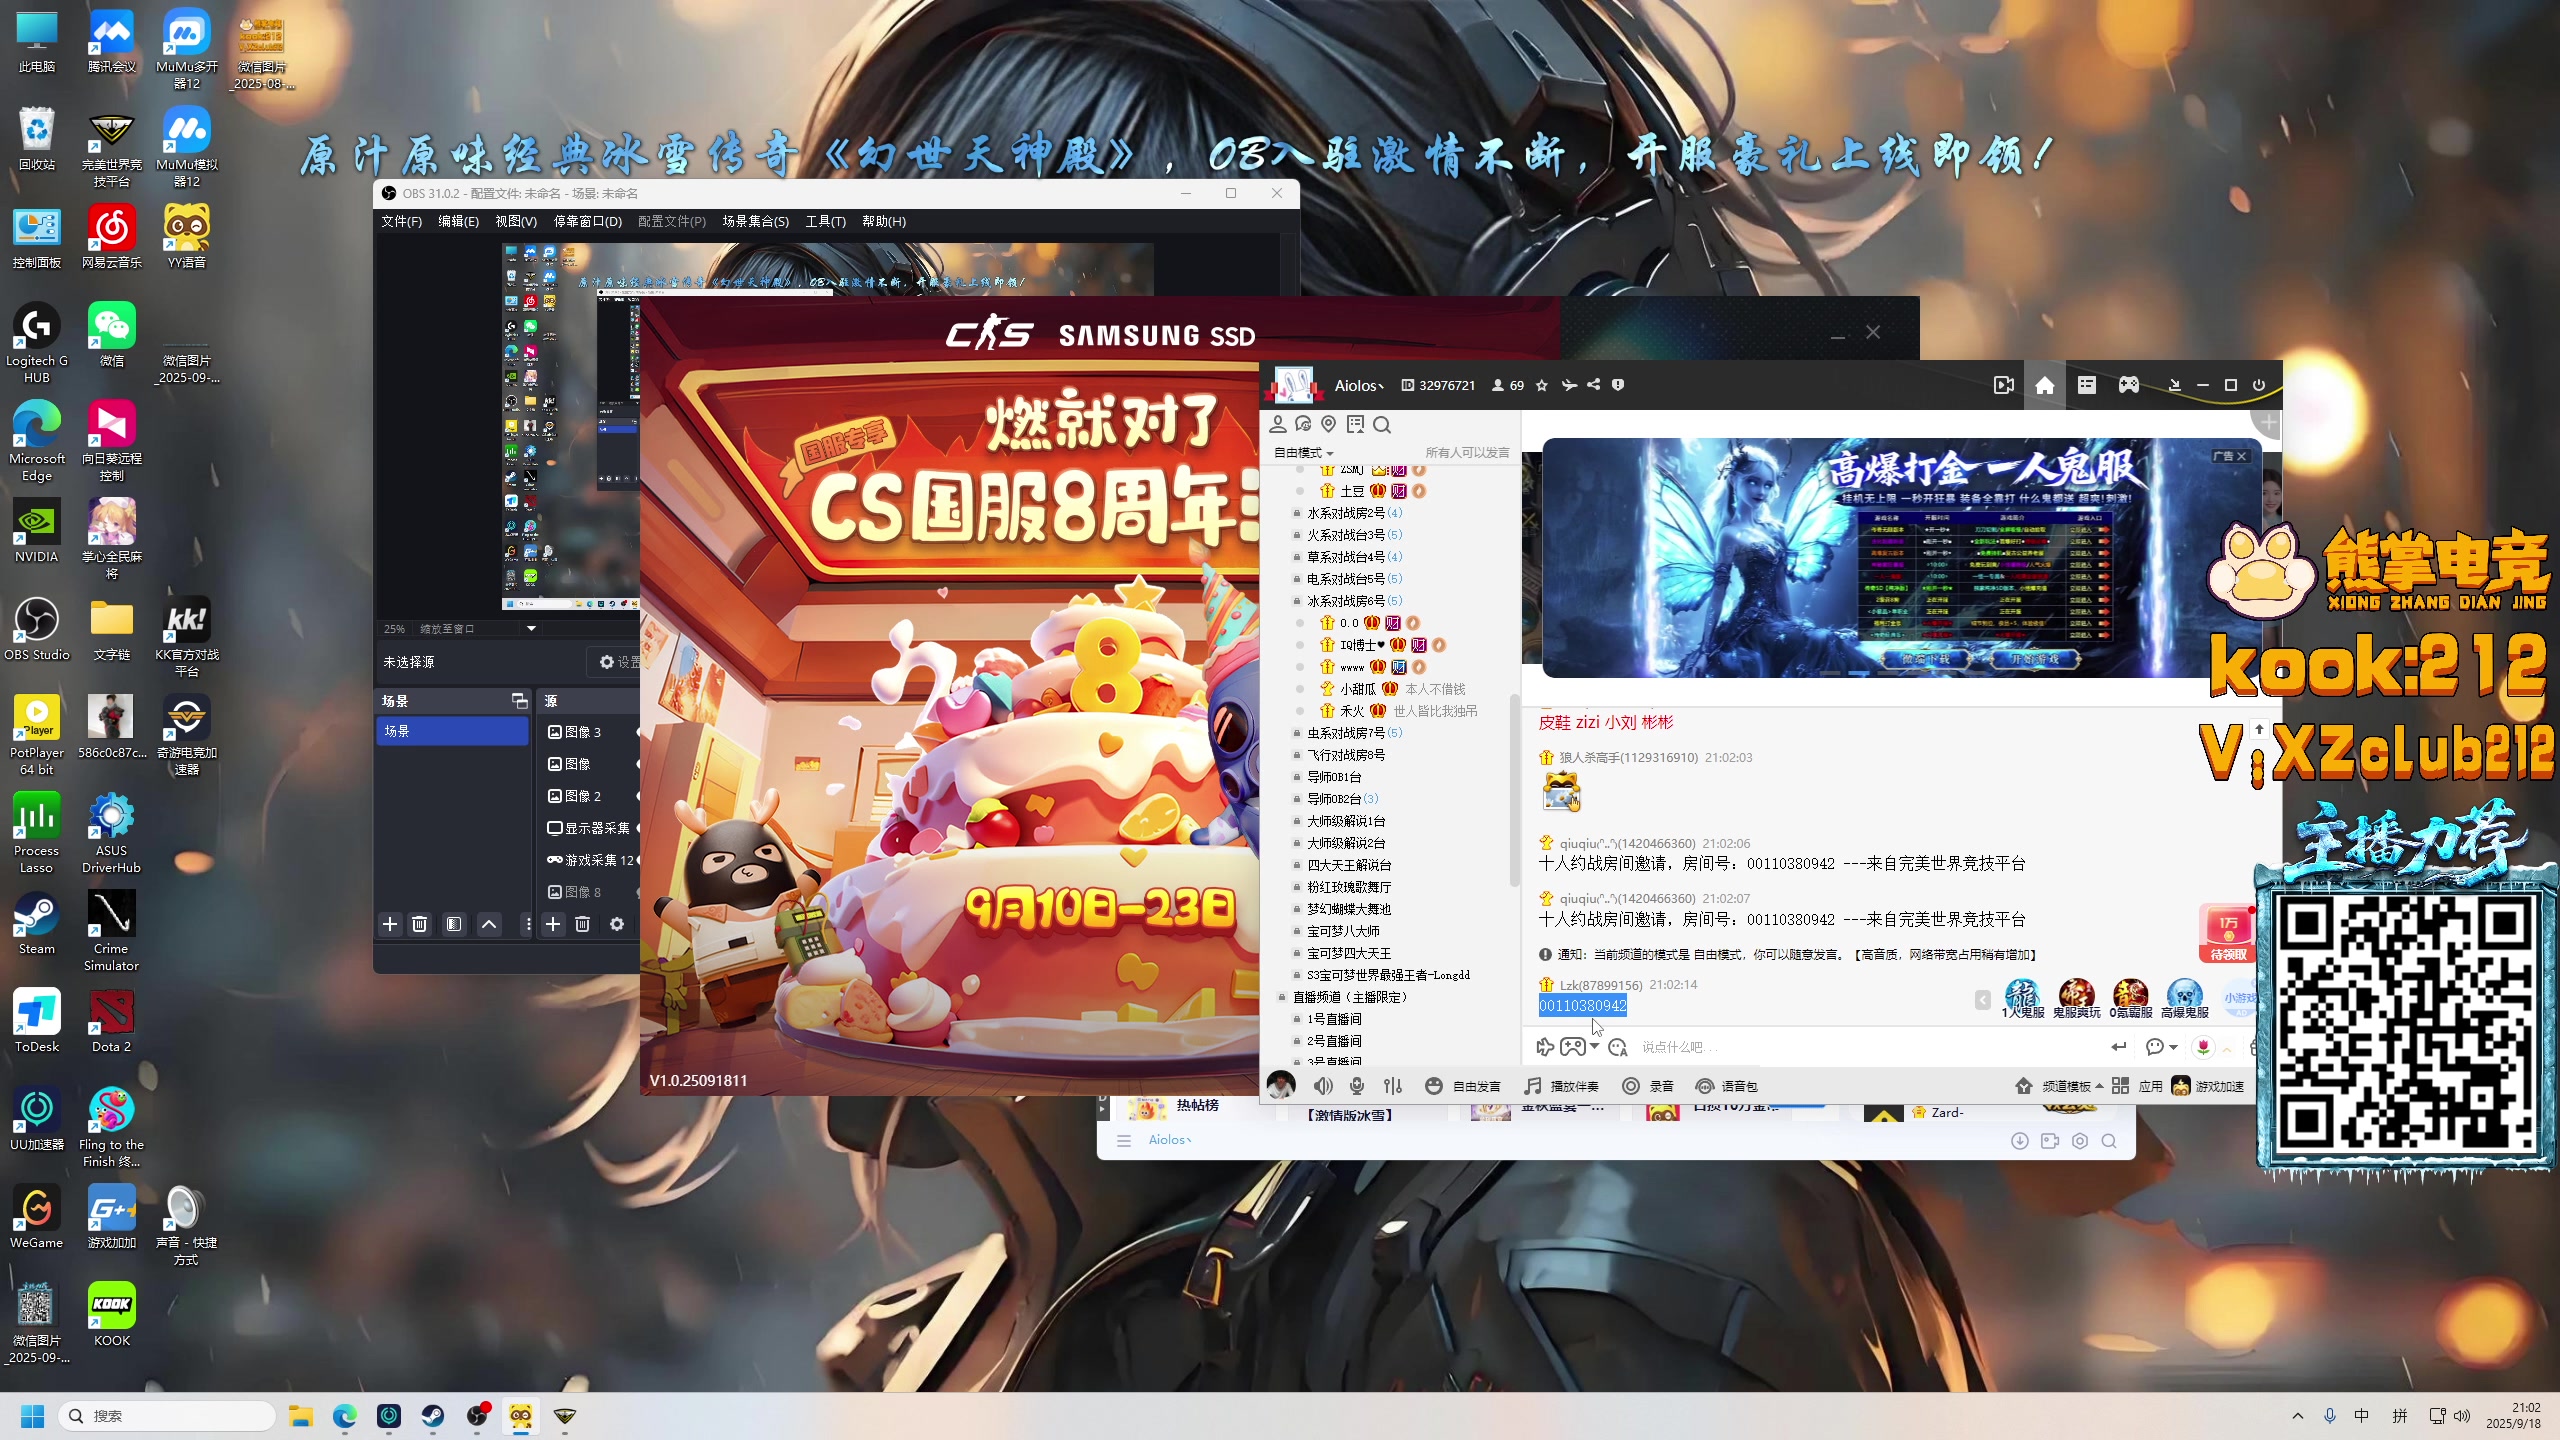Open the YY video live icon

[2004, 385]
